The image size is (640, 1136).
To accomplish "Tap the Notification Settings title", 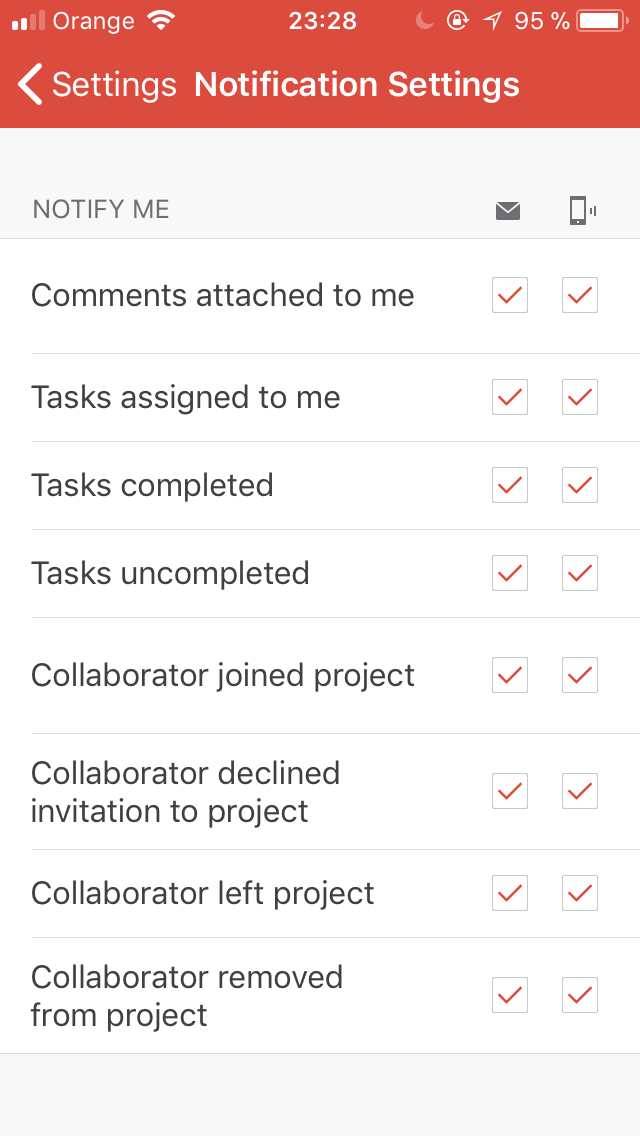I will pos(357,85).
